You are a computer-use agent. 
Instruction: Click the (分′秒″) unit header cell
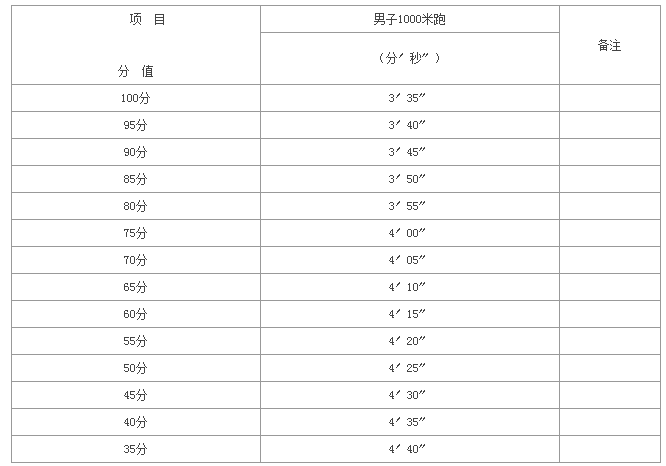[409, 58]
